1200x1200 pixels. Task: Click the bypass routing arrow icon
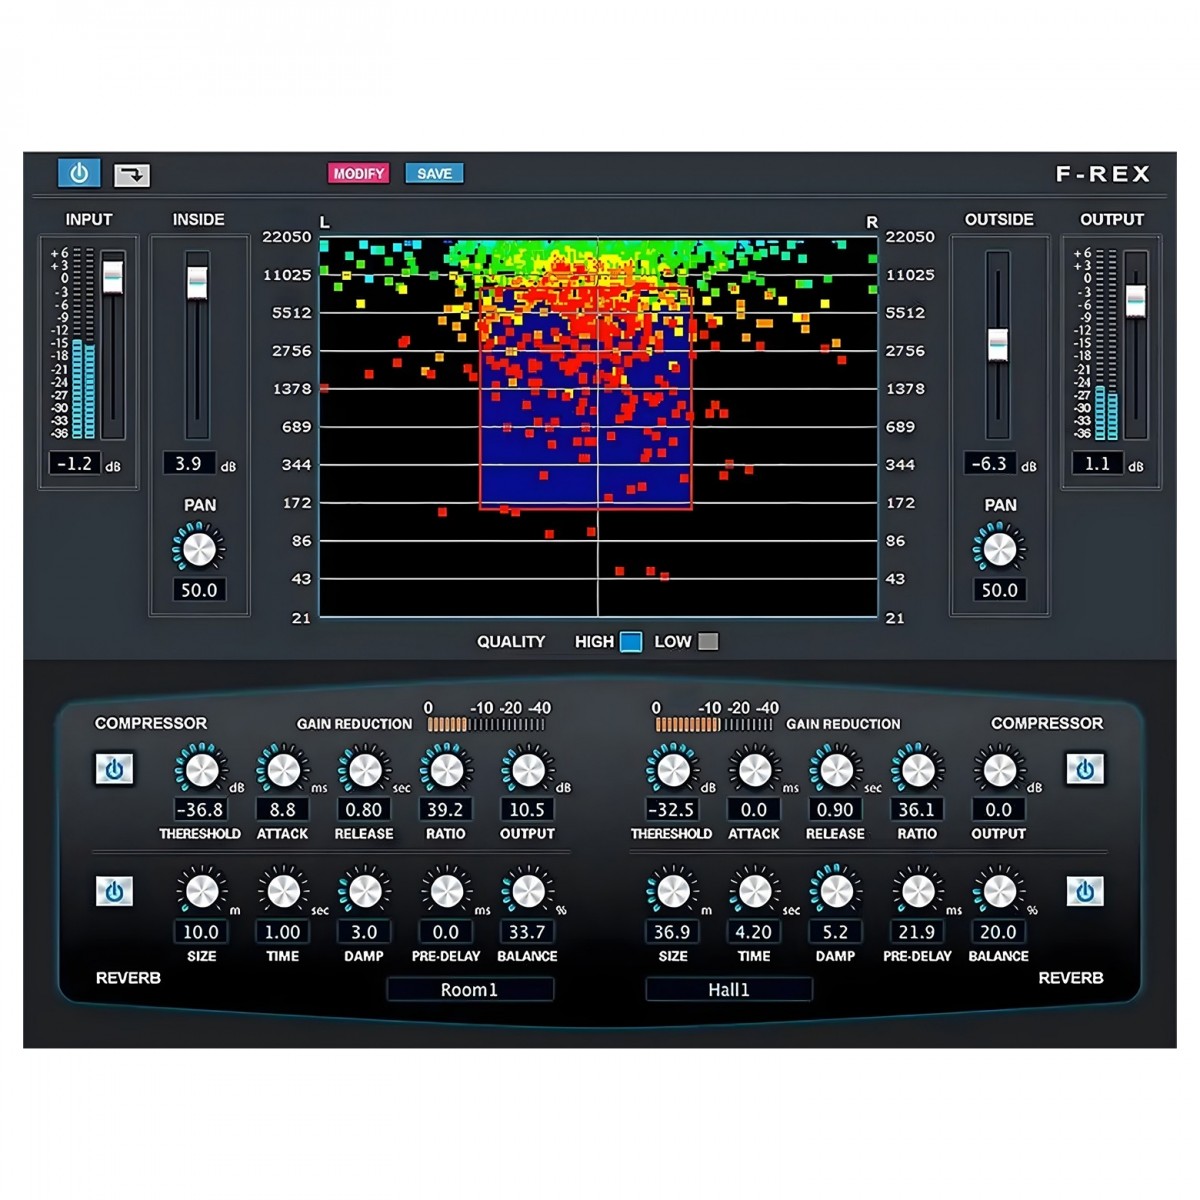tap(131, 175)
